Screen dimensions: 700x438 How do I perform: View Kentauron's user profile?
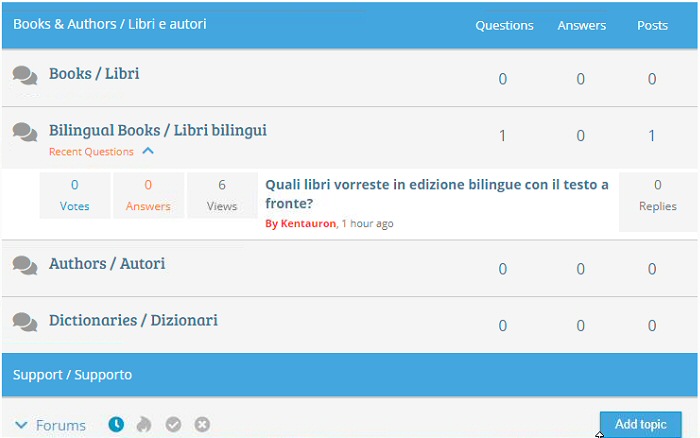tap(308, 224)
